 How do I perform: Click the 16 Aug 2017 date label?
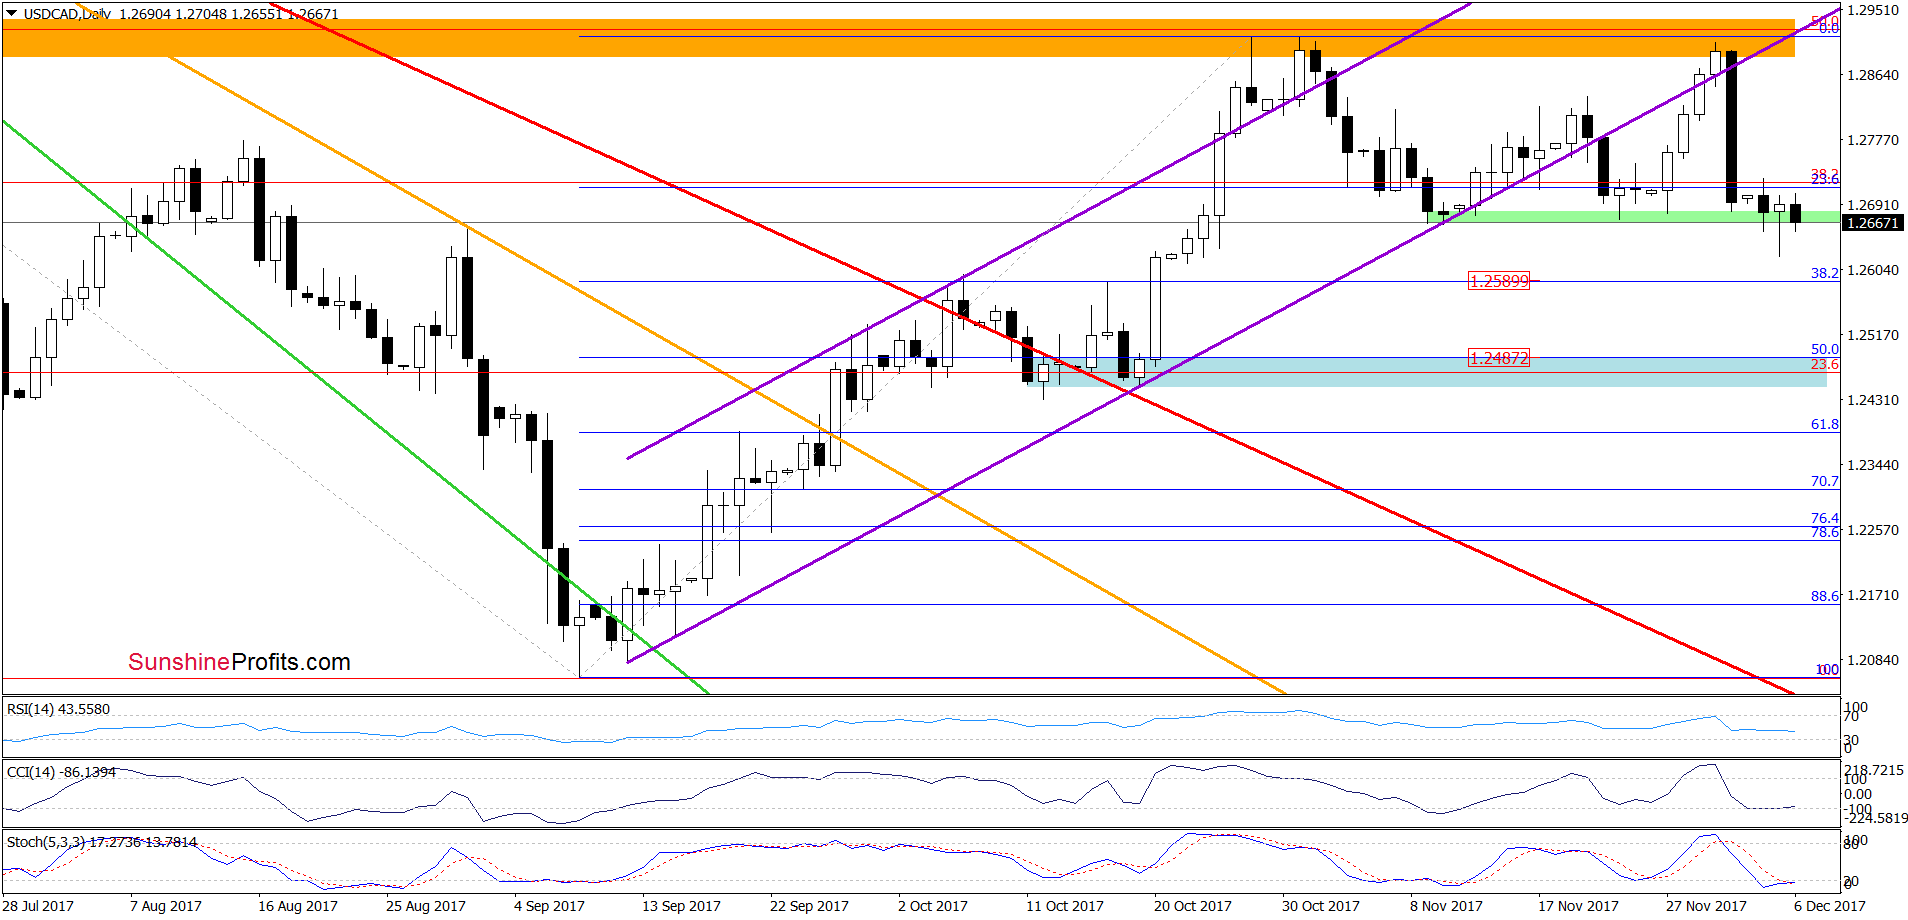(298, 906)
